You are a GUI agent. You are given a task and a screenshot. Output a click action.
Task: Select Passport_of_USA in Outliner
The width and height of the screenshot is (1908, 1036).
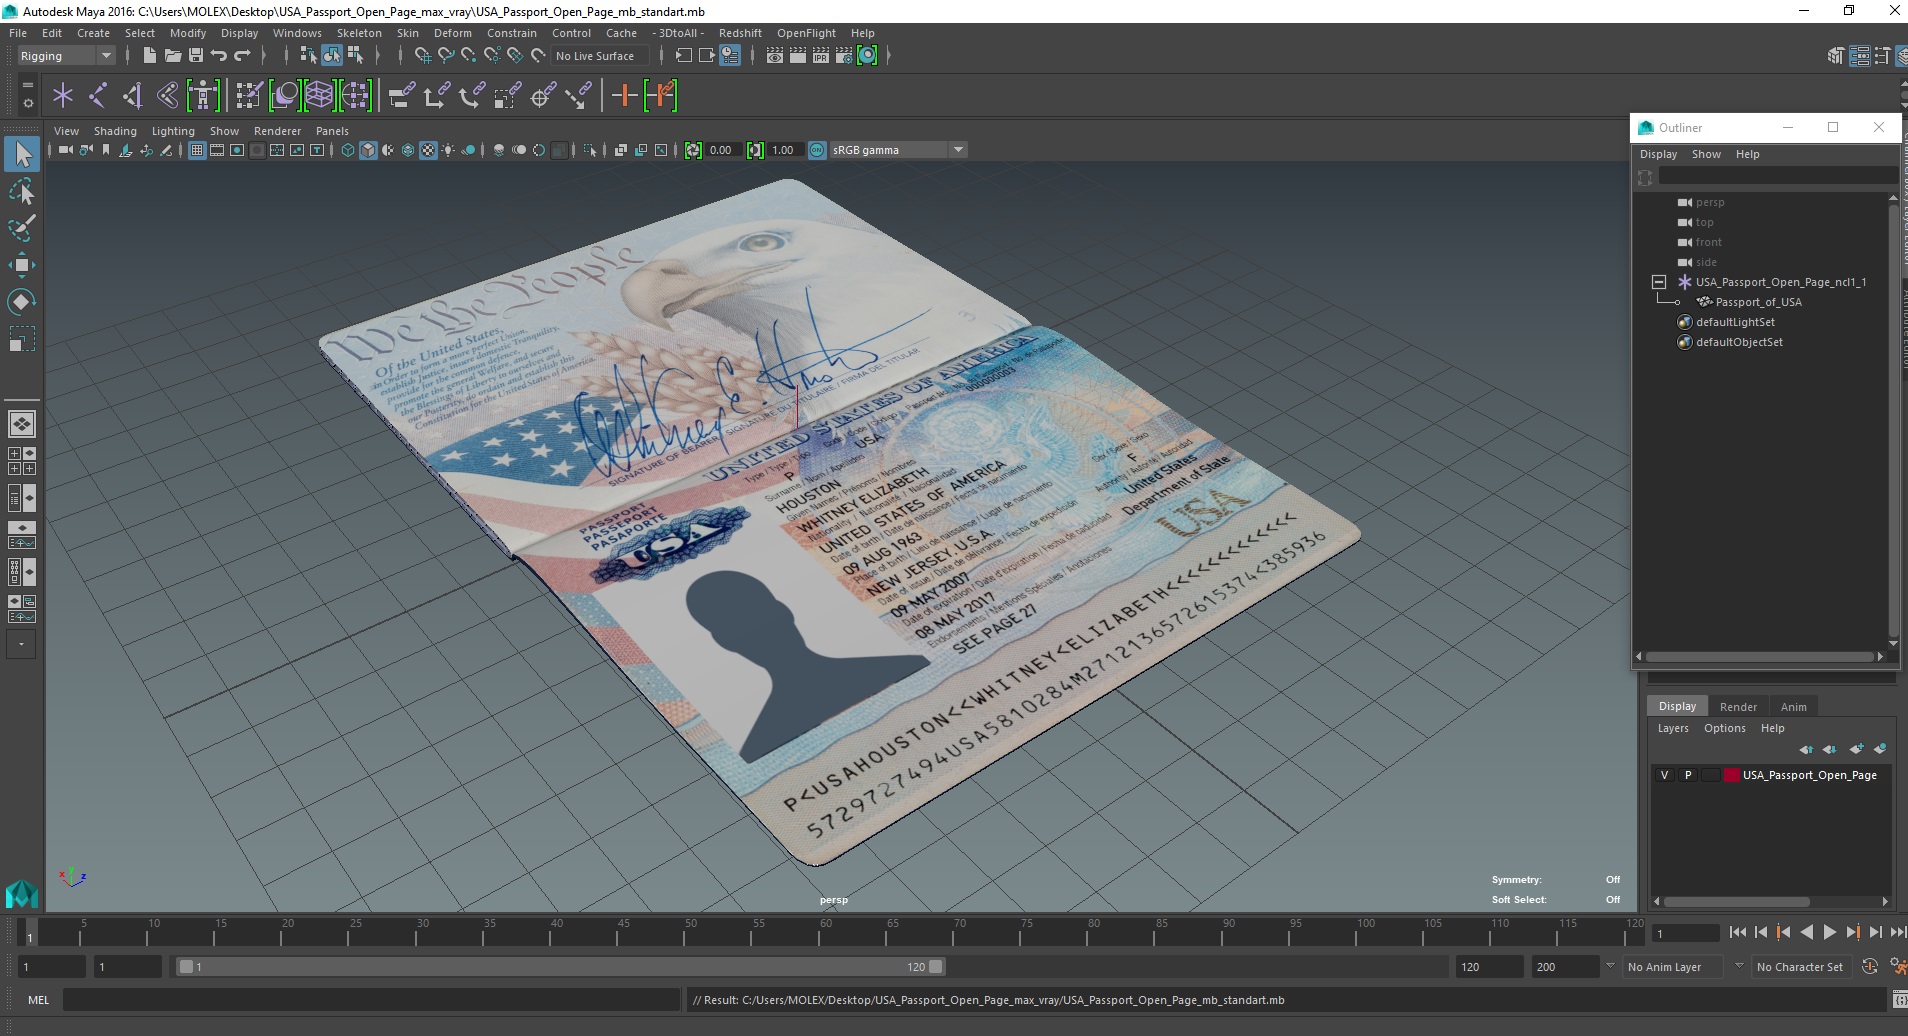coord(1758,302)
